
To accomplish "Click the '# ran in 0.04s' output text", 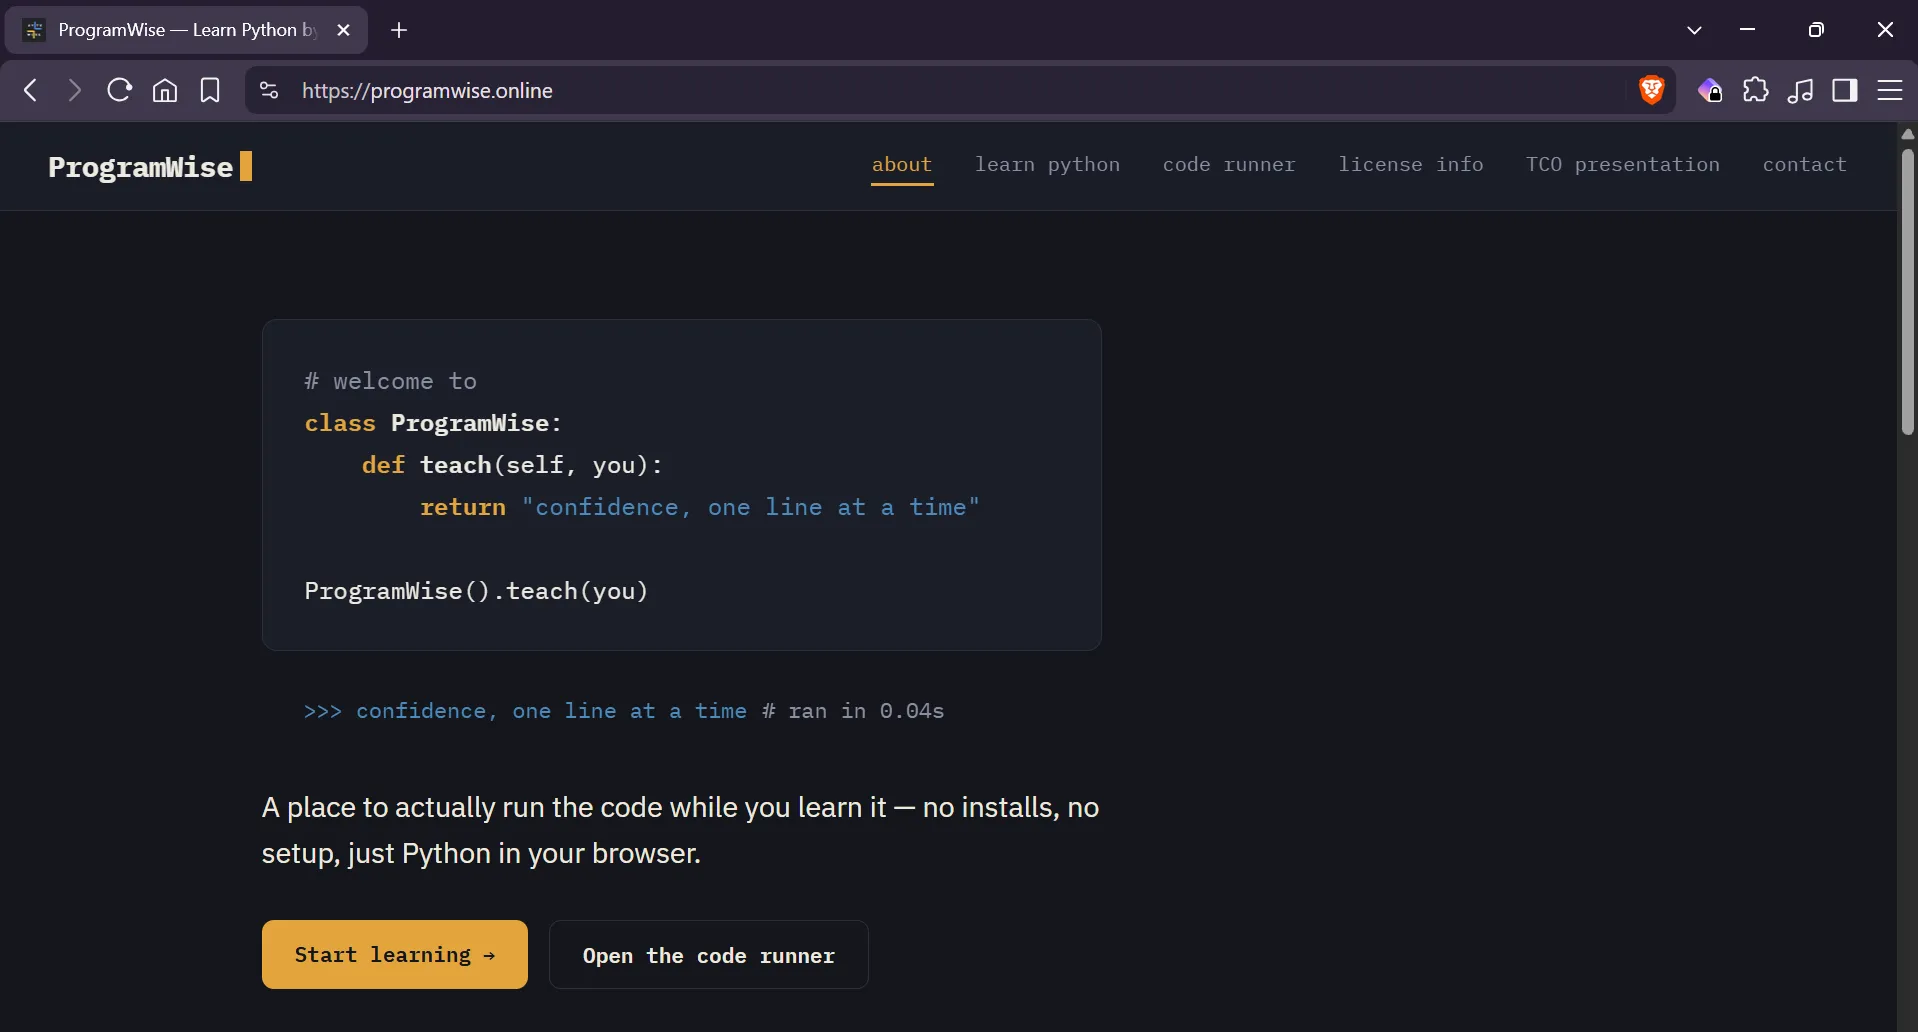I will pos(853,711).
